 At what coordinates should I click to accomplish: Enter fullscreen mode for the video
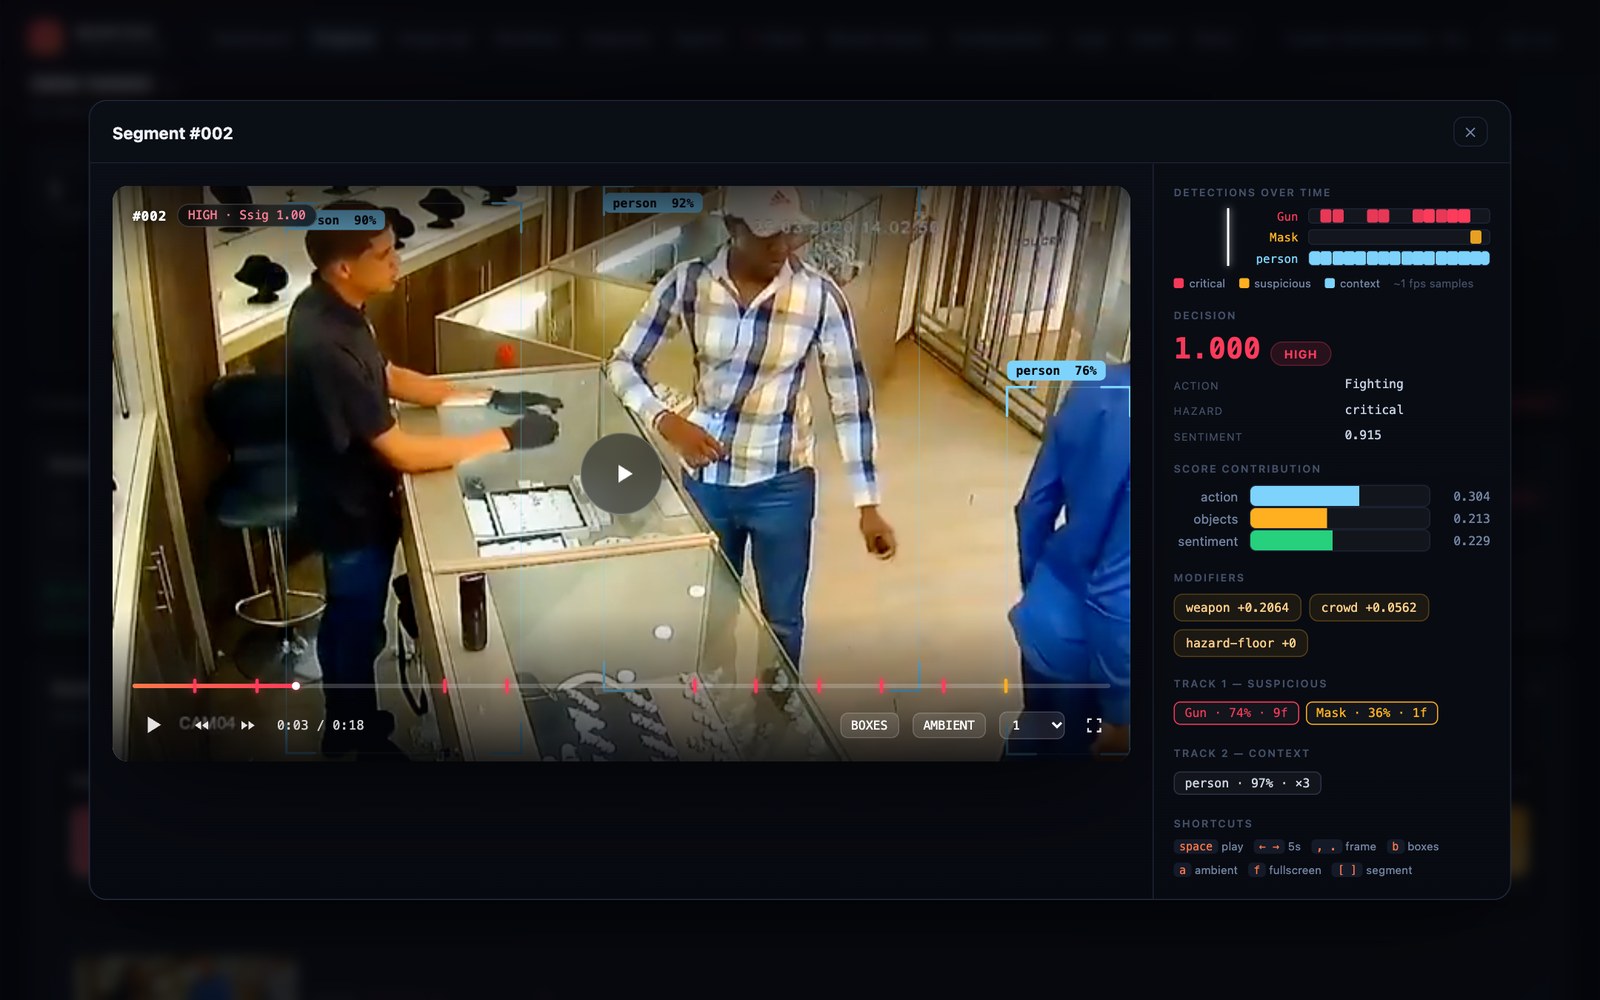(1094, 725)
